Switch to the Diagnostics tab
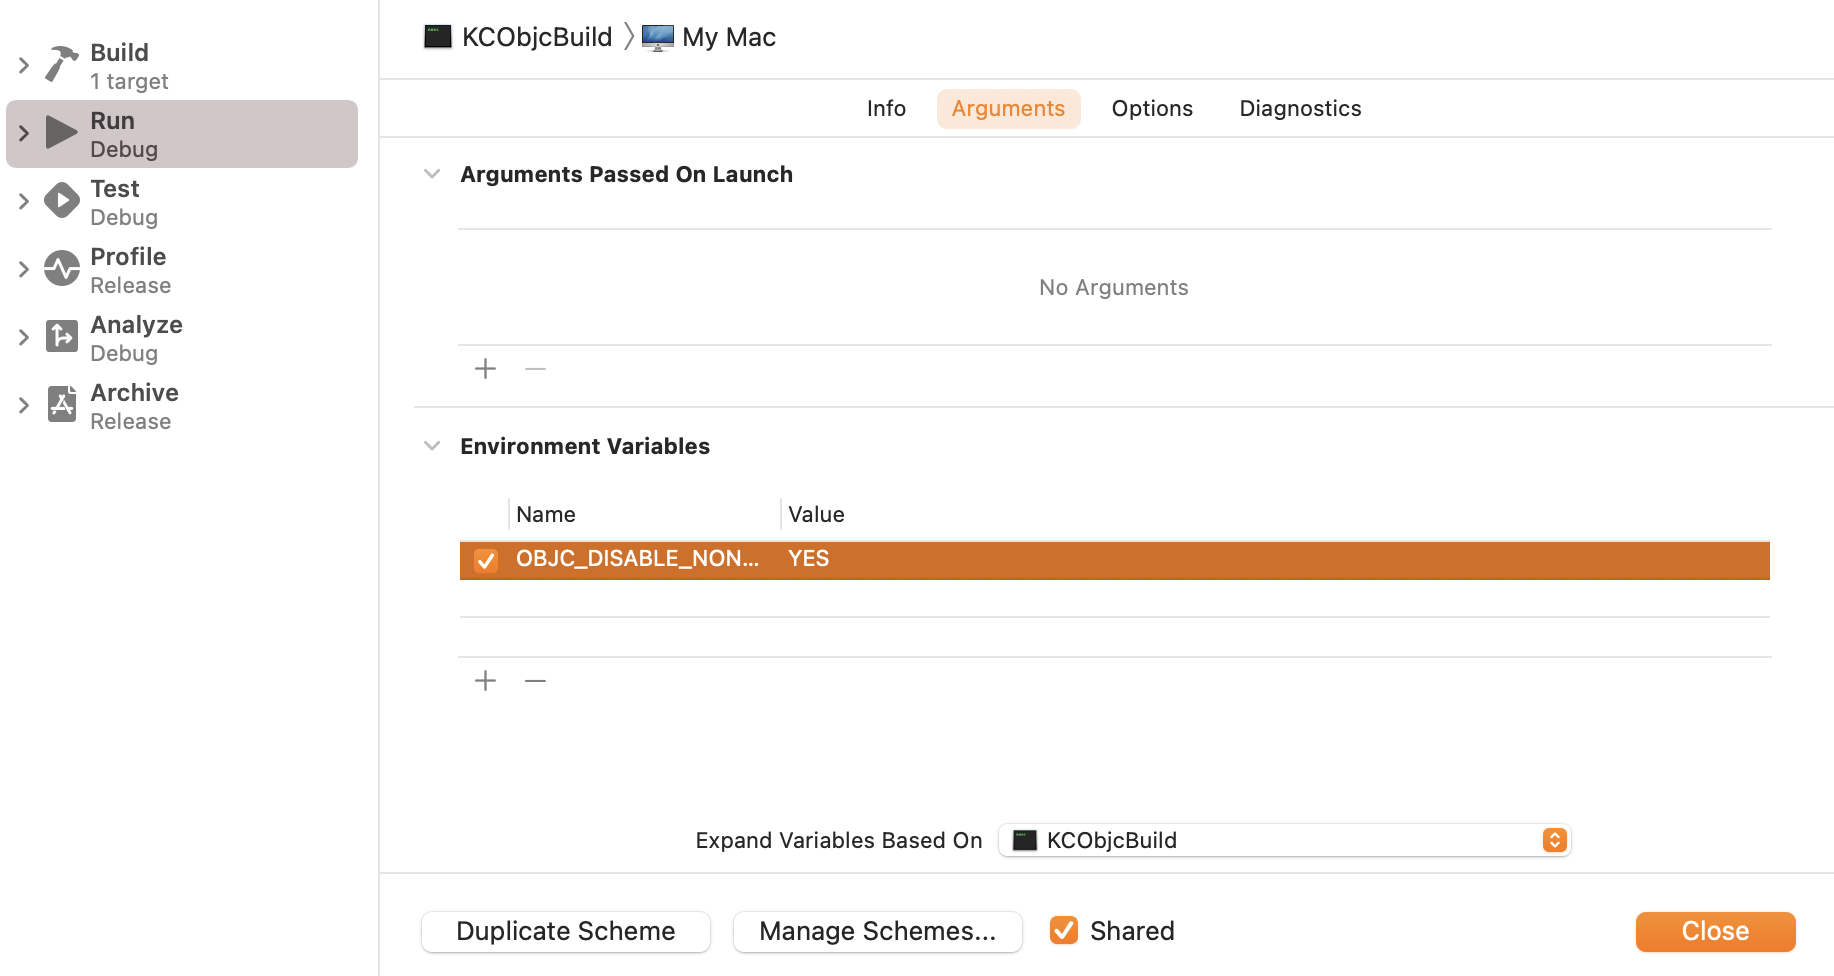The image size is (1834, 976). coord(1300,108)
